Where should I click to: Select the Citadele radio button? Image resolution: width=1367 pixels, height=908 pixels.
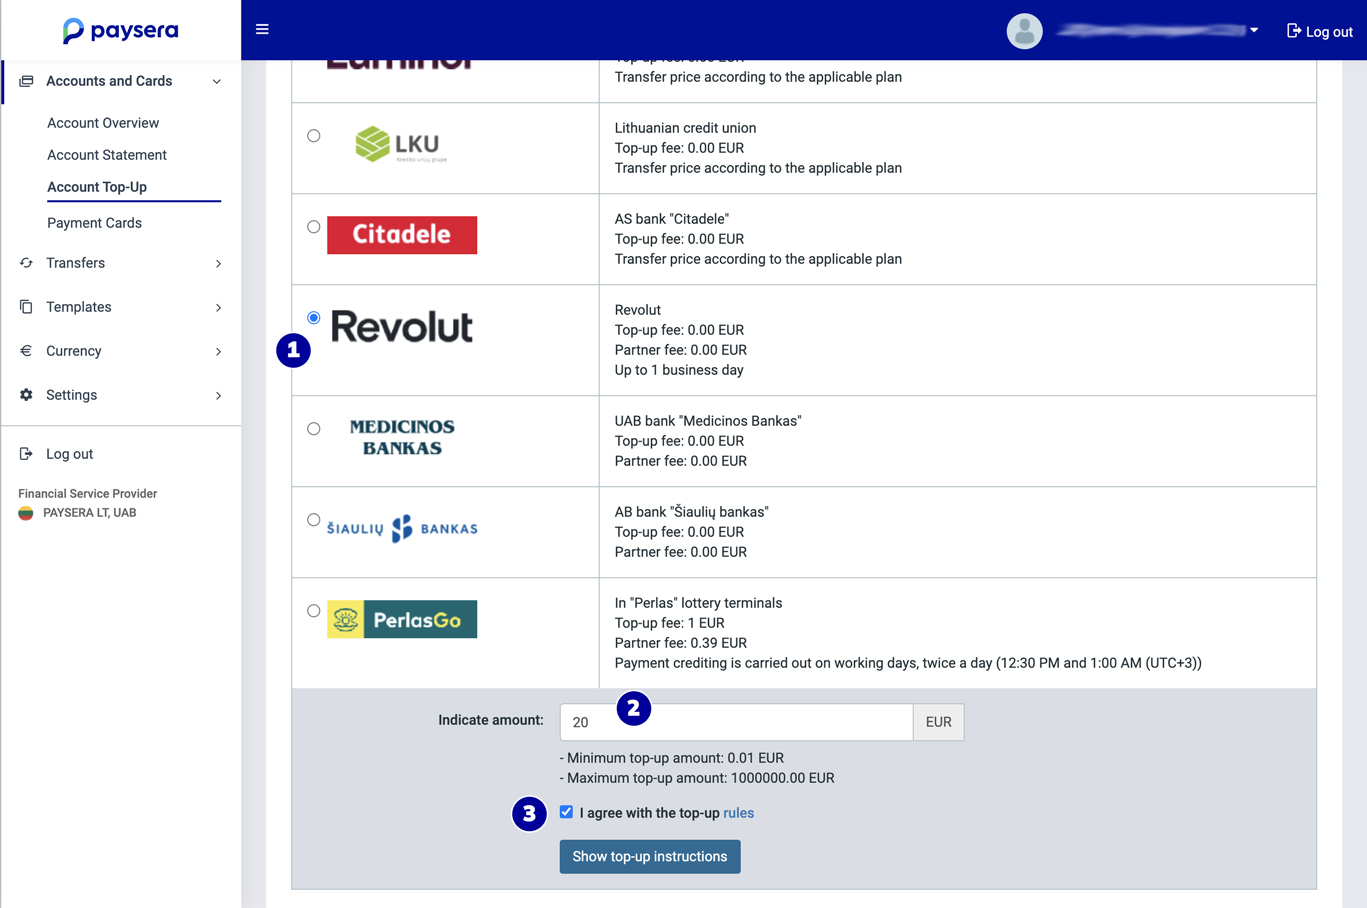[314, 227]
